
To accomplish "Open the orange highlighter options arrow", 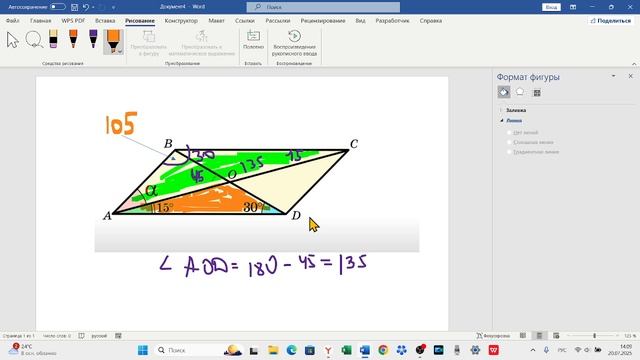I will (x=120, y=51).
